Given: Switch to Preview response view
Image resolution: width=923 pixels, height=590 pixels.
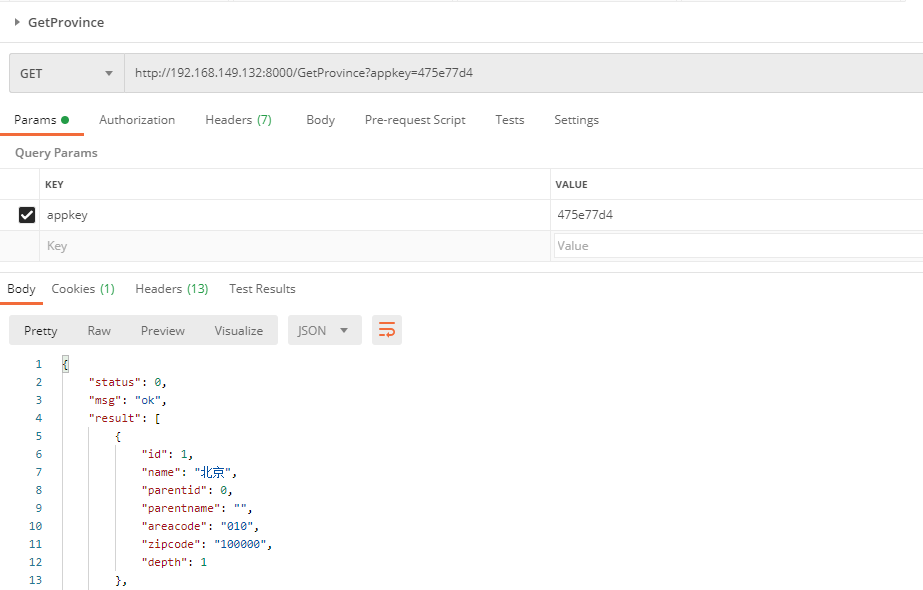Looking at the screenshot, I should 162,331.
